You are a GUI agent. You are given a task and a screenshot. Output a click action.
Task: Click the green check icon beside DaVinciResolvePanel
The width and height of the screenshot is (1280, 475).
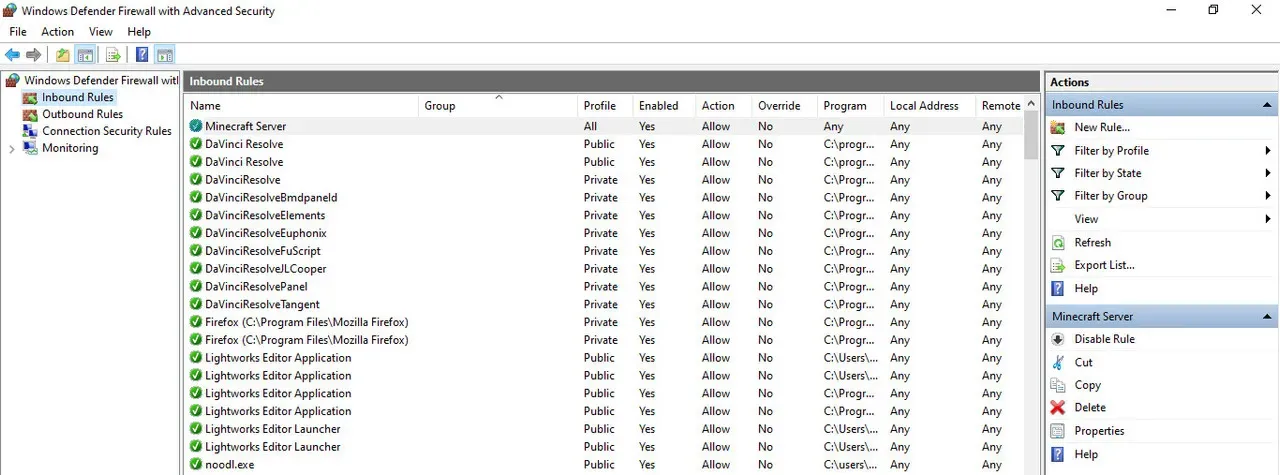pyautogui.click(x=196, y=286)
